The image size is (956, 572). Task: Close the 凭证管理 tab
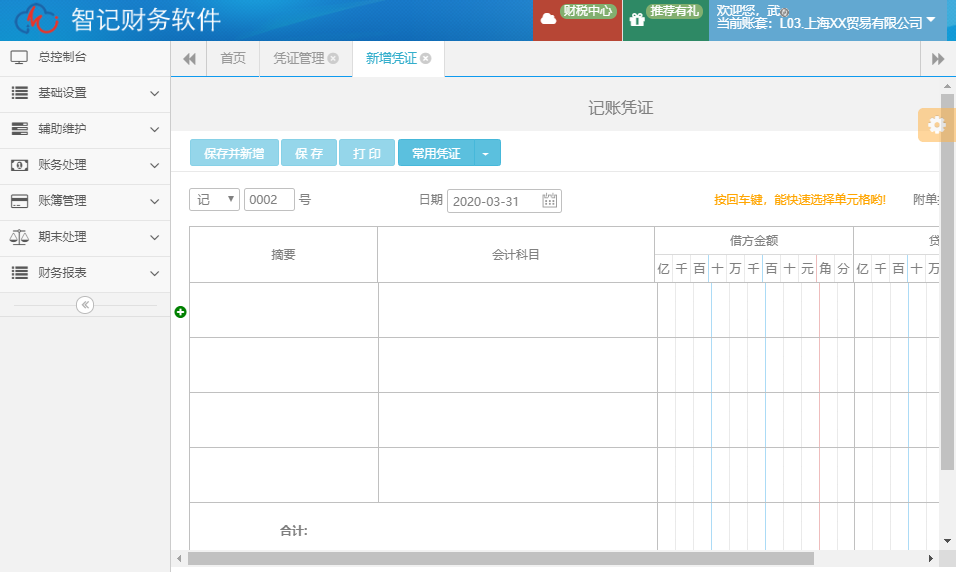(333, 59)
